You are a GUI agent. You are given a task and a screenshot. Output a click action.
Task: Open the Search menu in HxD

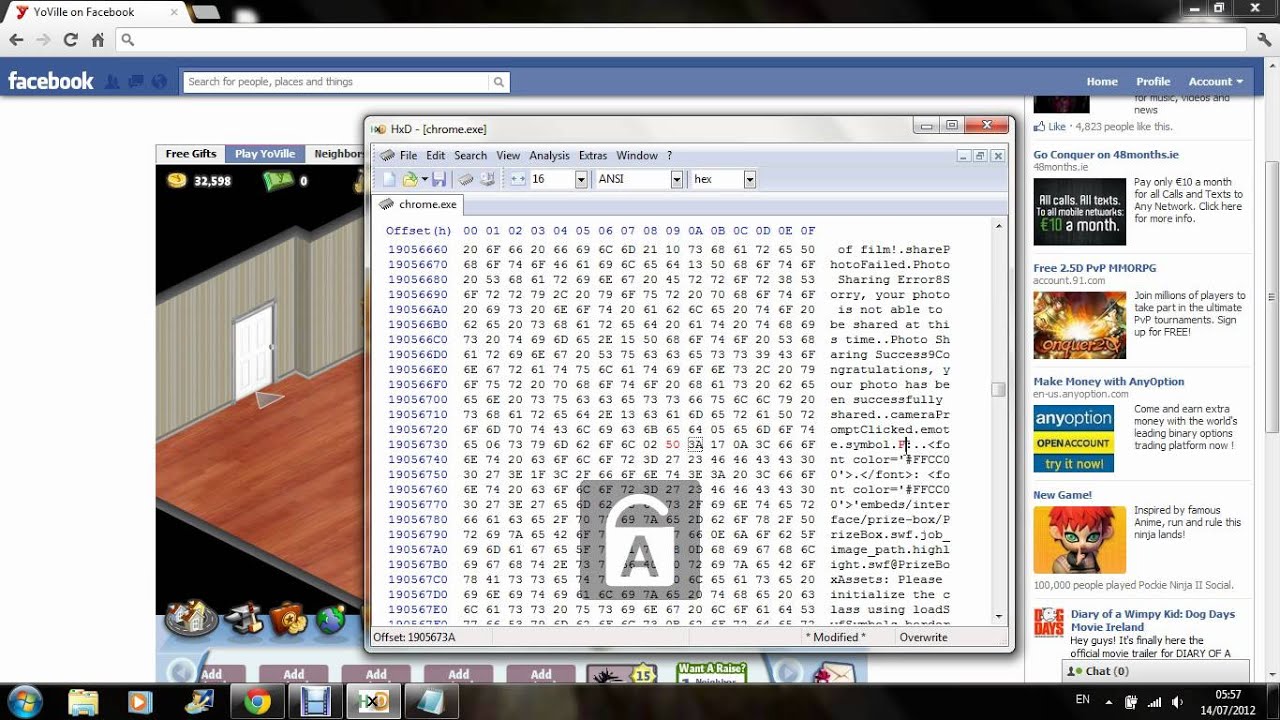tap(470, 155)
